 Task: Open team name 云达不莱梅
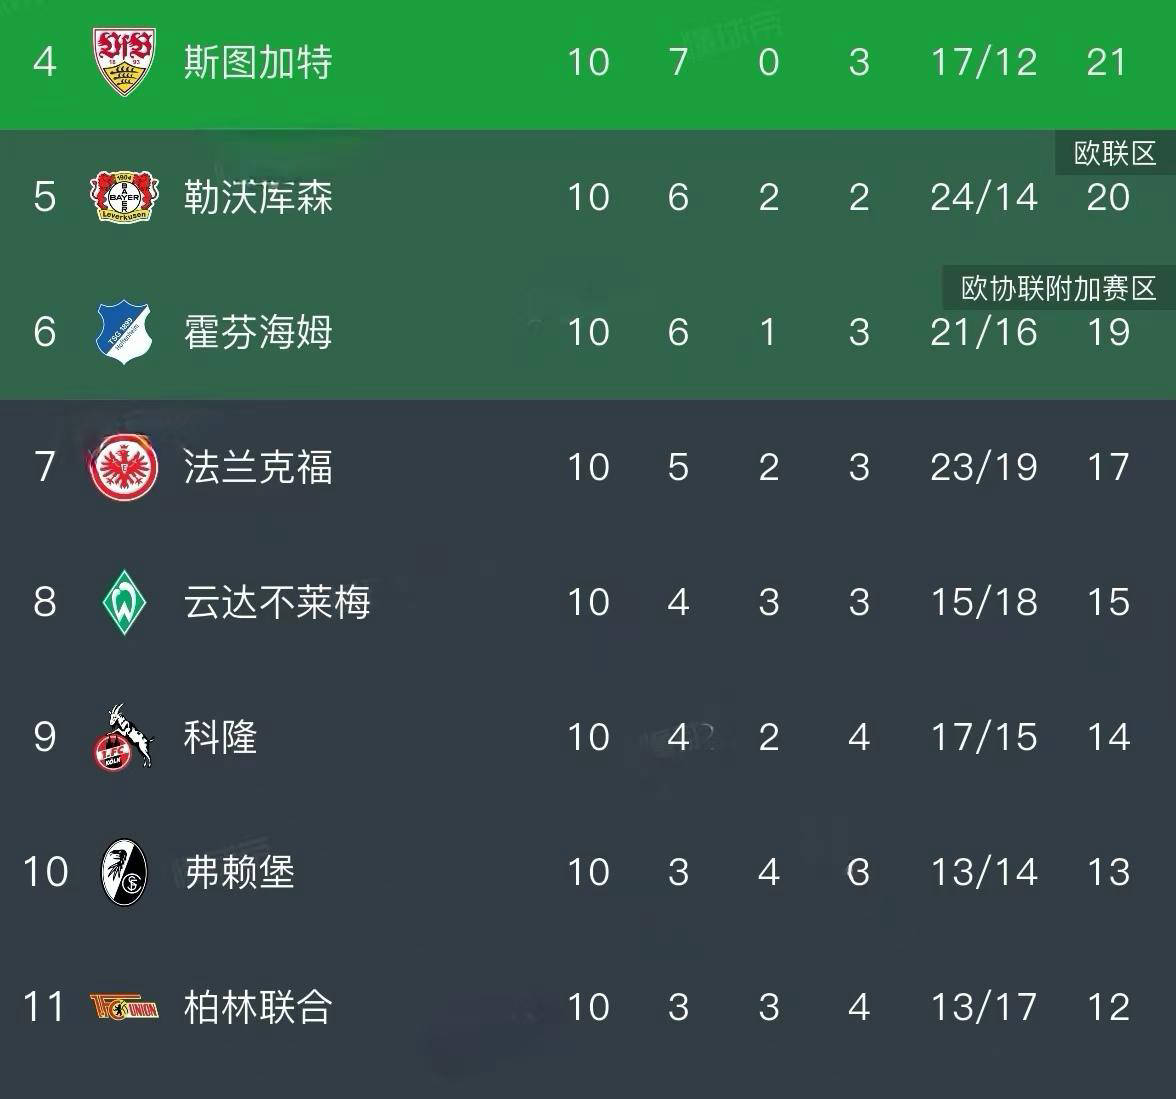click(x=277, y=602)
